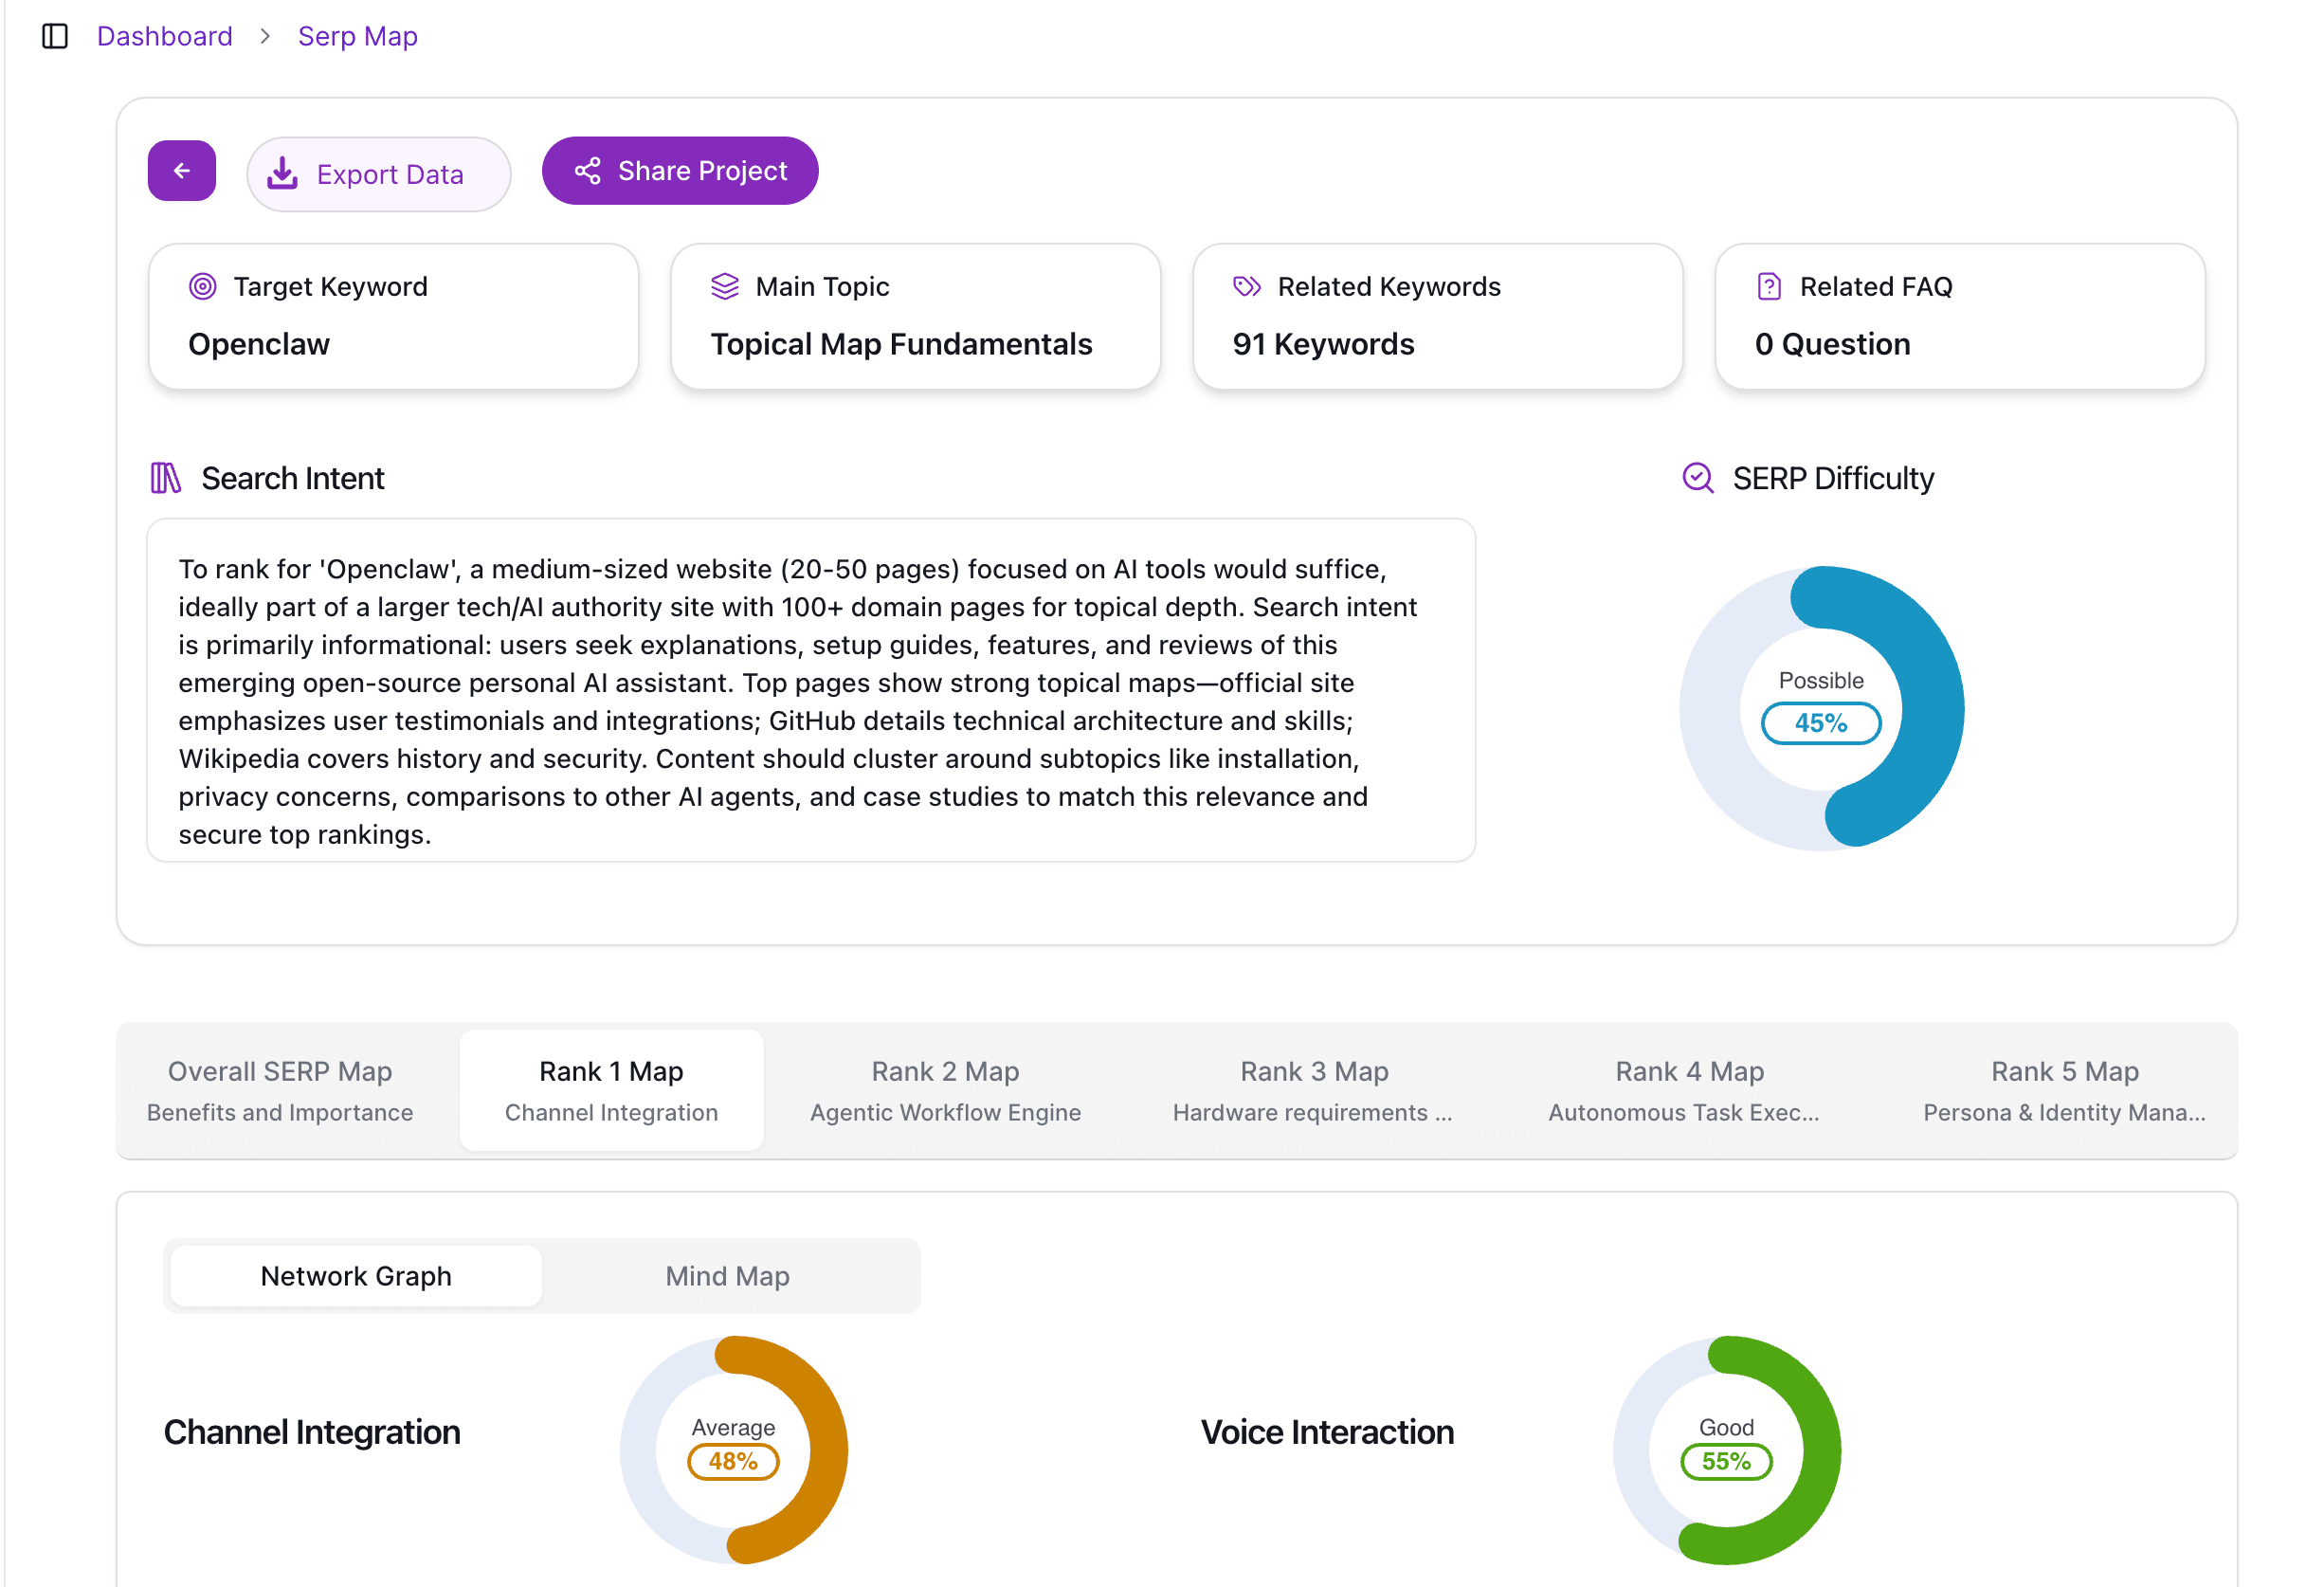Toggle the sidebar panel icon at top left
The width and height of the screenshot is (2324, 1587).
coord(55,36)
